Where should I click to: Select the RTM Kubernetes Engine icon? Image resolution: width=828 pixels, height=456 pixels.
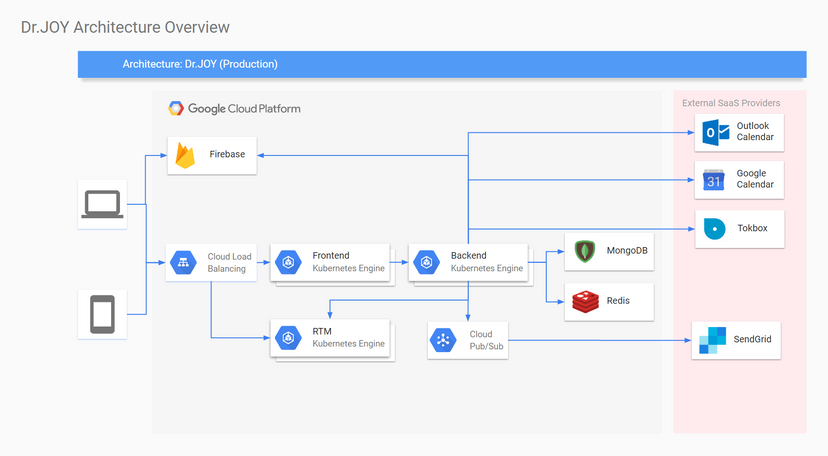[289, 338]
